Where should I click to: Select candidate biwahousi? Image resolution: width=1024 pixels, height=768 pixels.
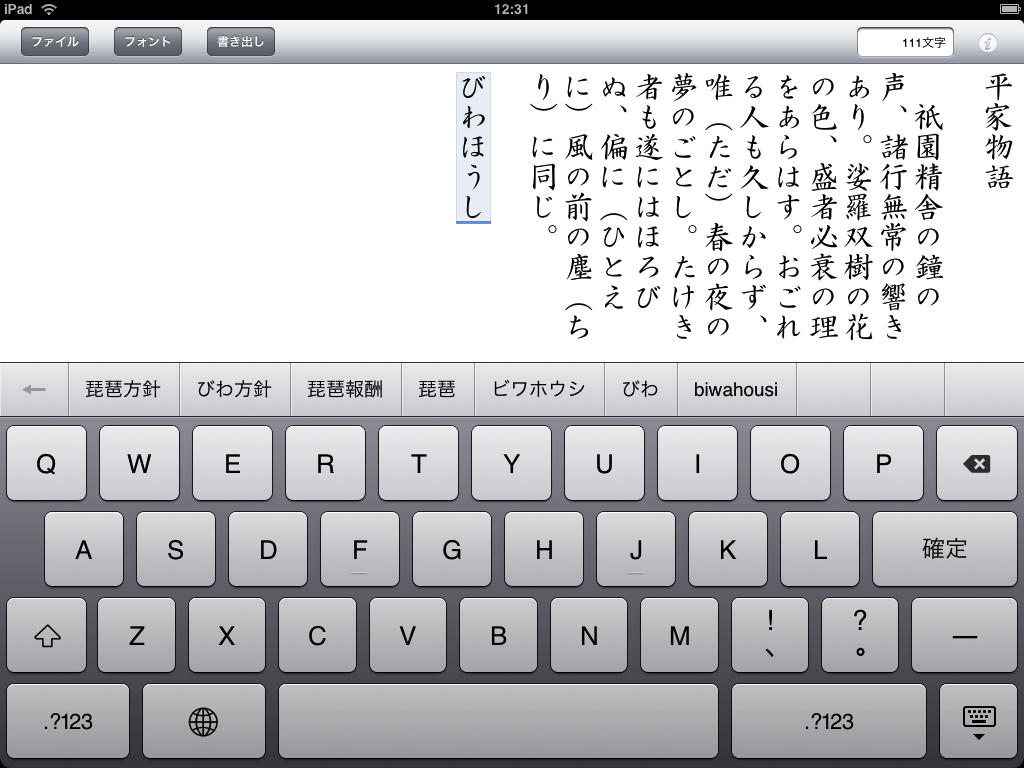pos(736,389)
